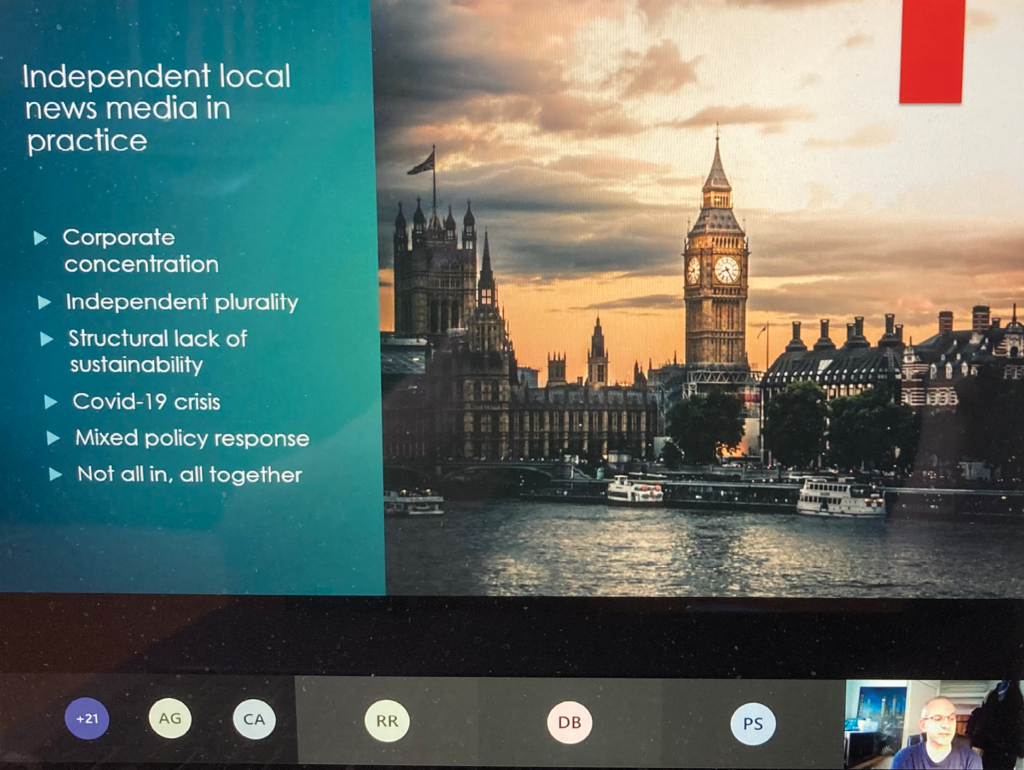Click the presenter's webcam video thumbnail
1024x770 pixels.
tap(933, 725)
